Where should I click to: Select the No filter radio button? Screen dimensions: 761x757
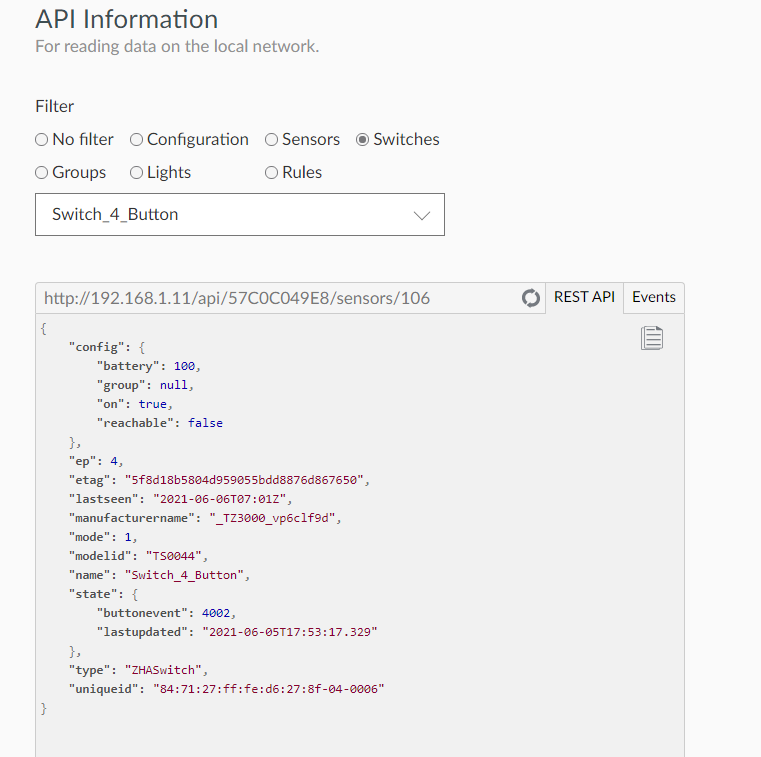(x=42, y=140)
